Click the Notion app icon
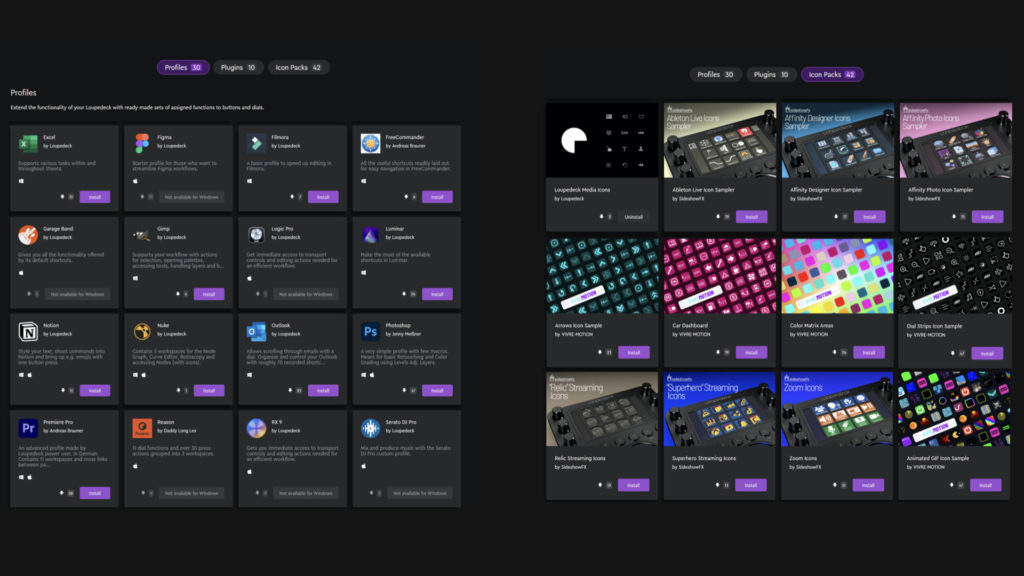This screenshot has width=1024, height=576. (x=28, y=331)
